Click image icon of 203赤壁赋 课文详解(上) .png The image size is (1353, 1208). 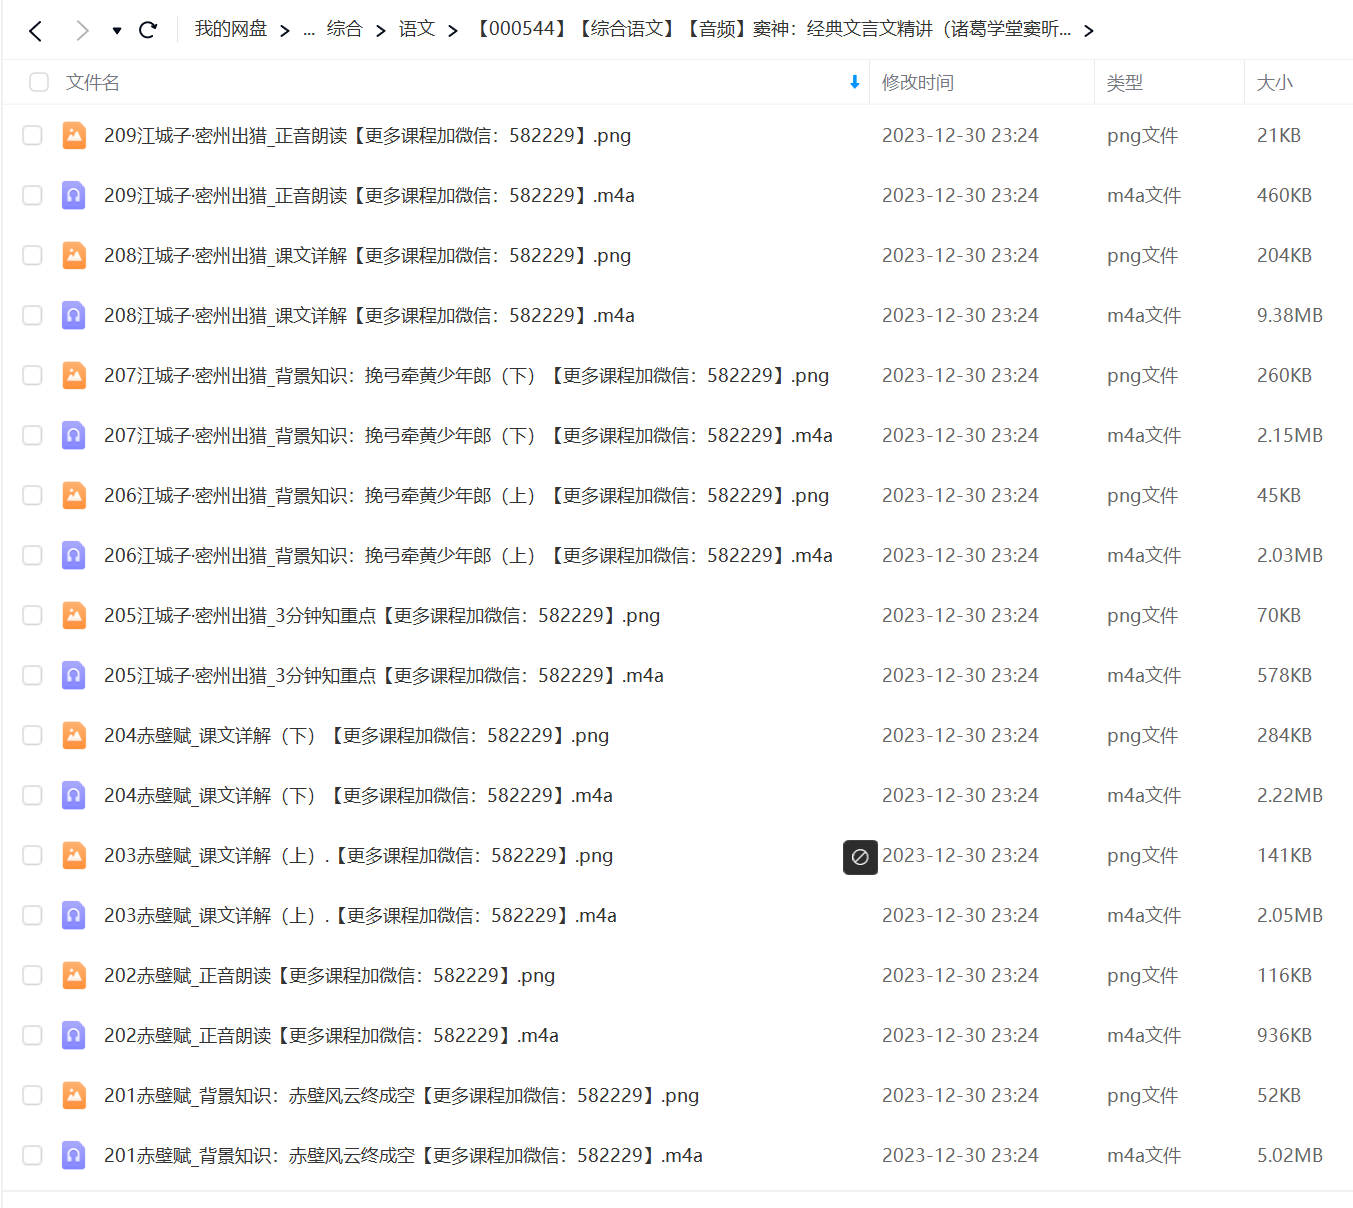coord(74,855)
